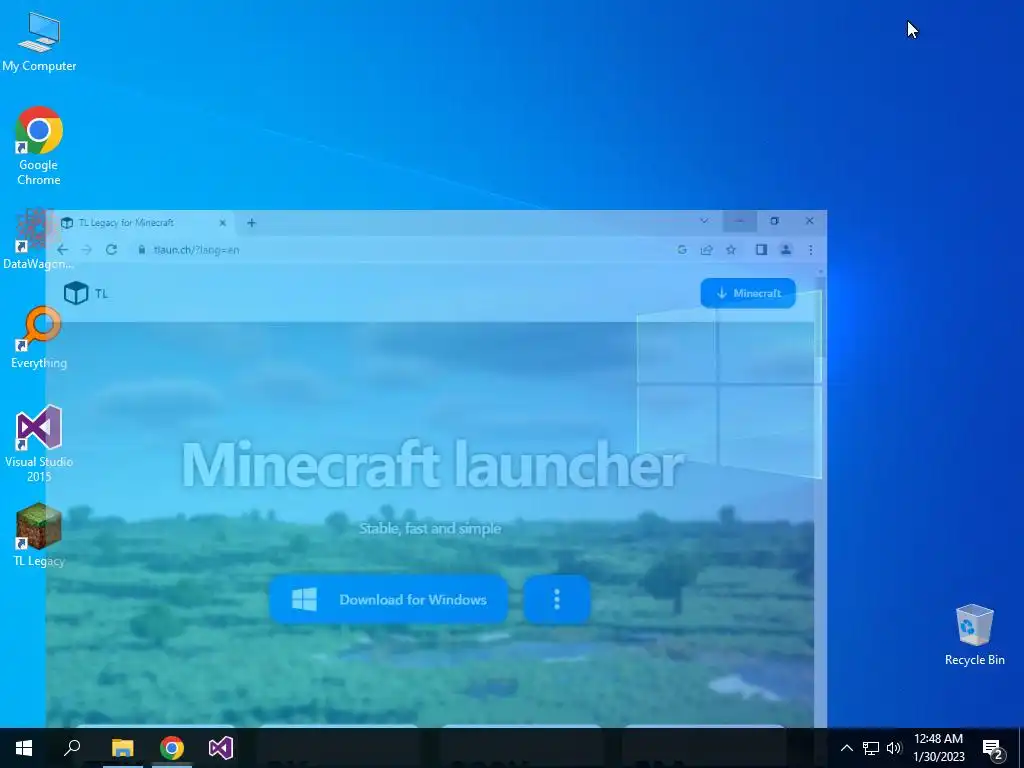Launch Google Chrome desktop shortcut
The image size is (1024, 768).
(x=39, y=145)
